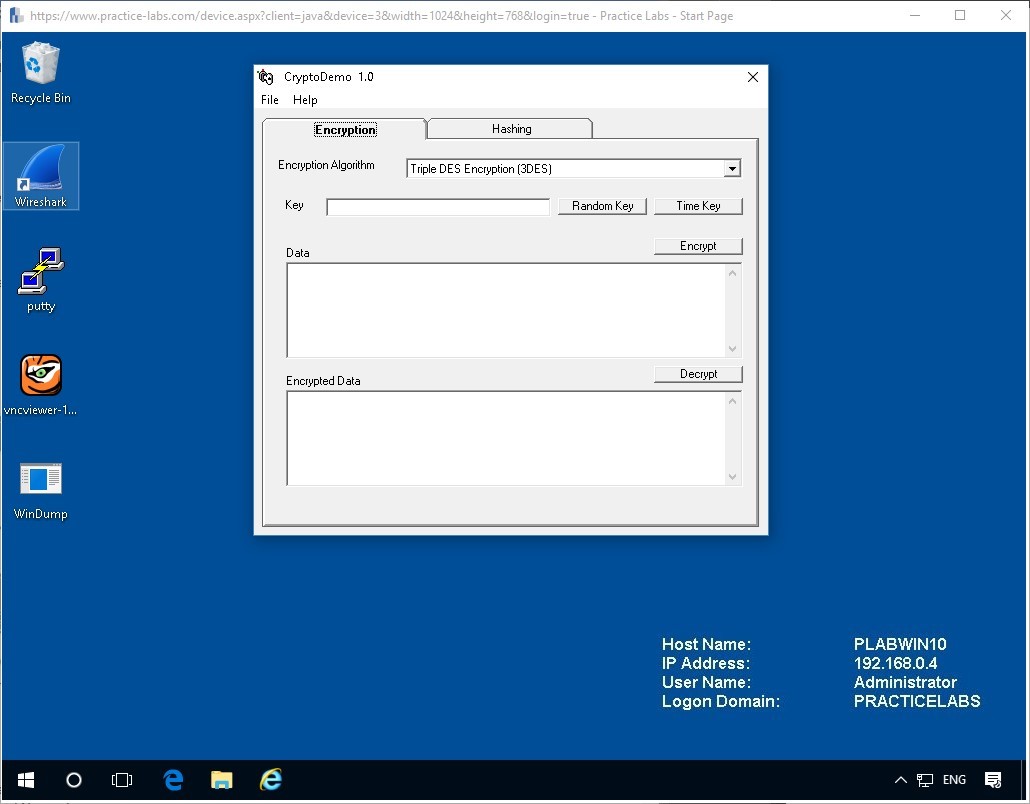Open the File menu in CryptoDemo
This screenshot has height=804, width=1030.
tap(269, 99)
